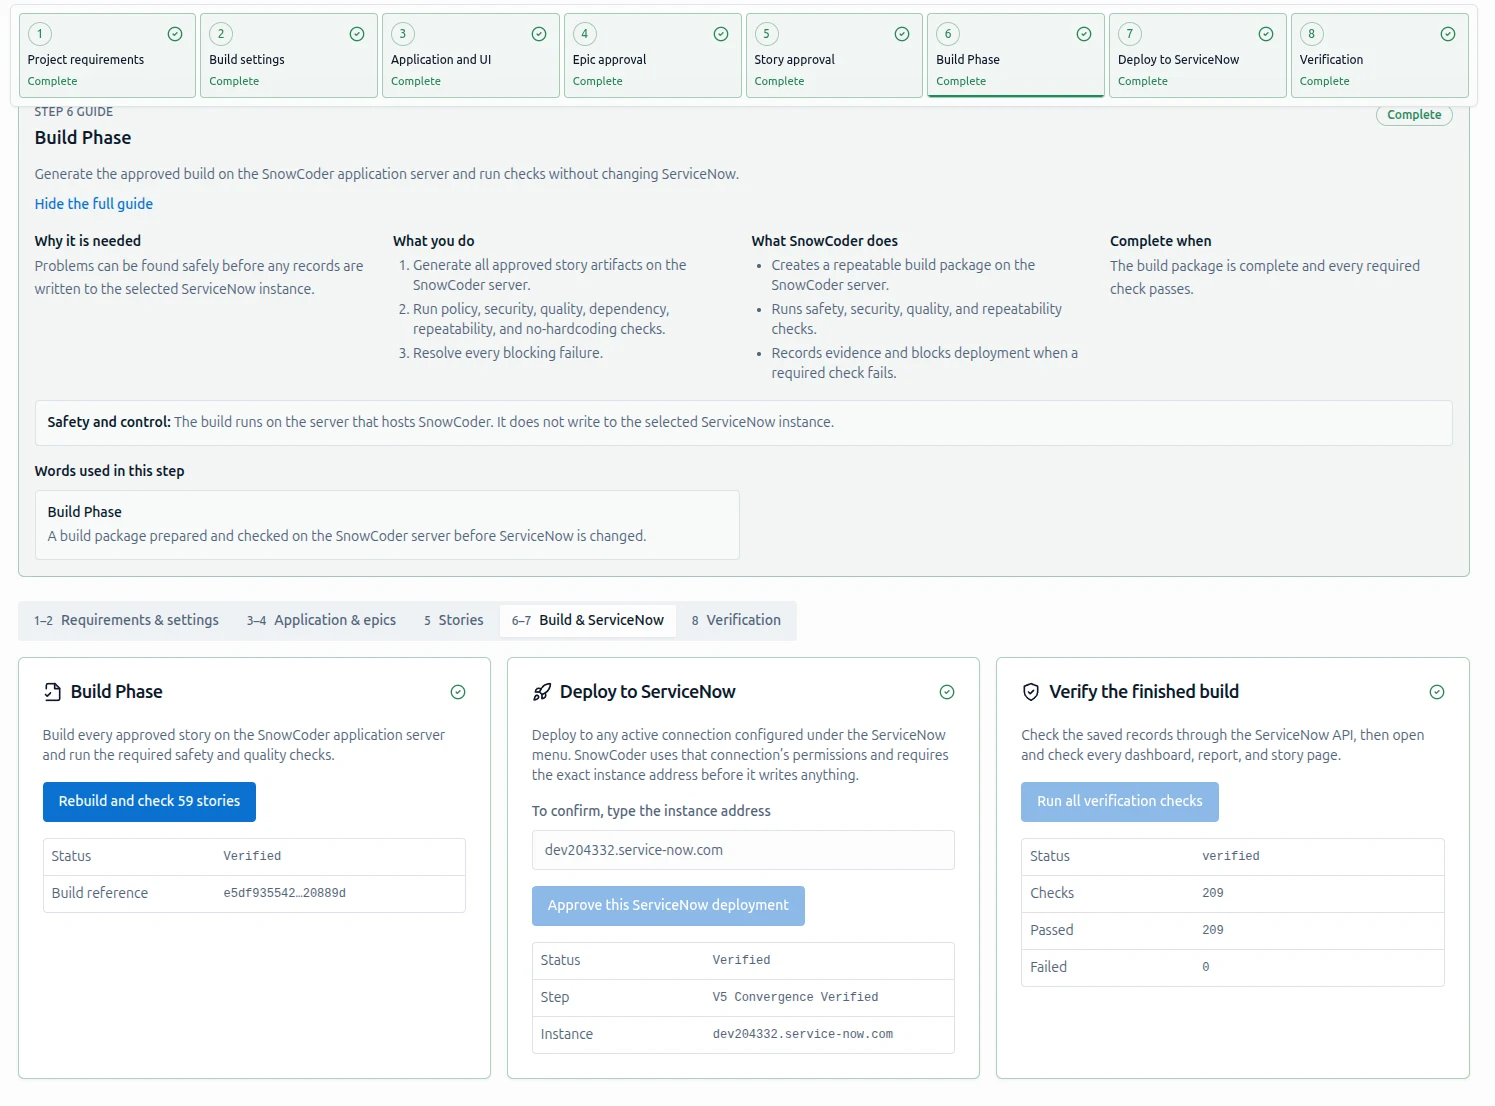Viewport: 1495px width, 1106px height.
Task: Click the Build Phase glossary definition box
Action: tap(387, 525)
